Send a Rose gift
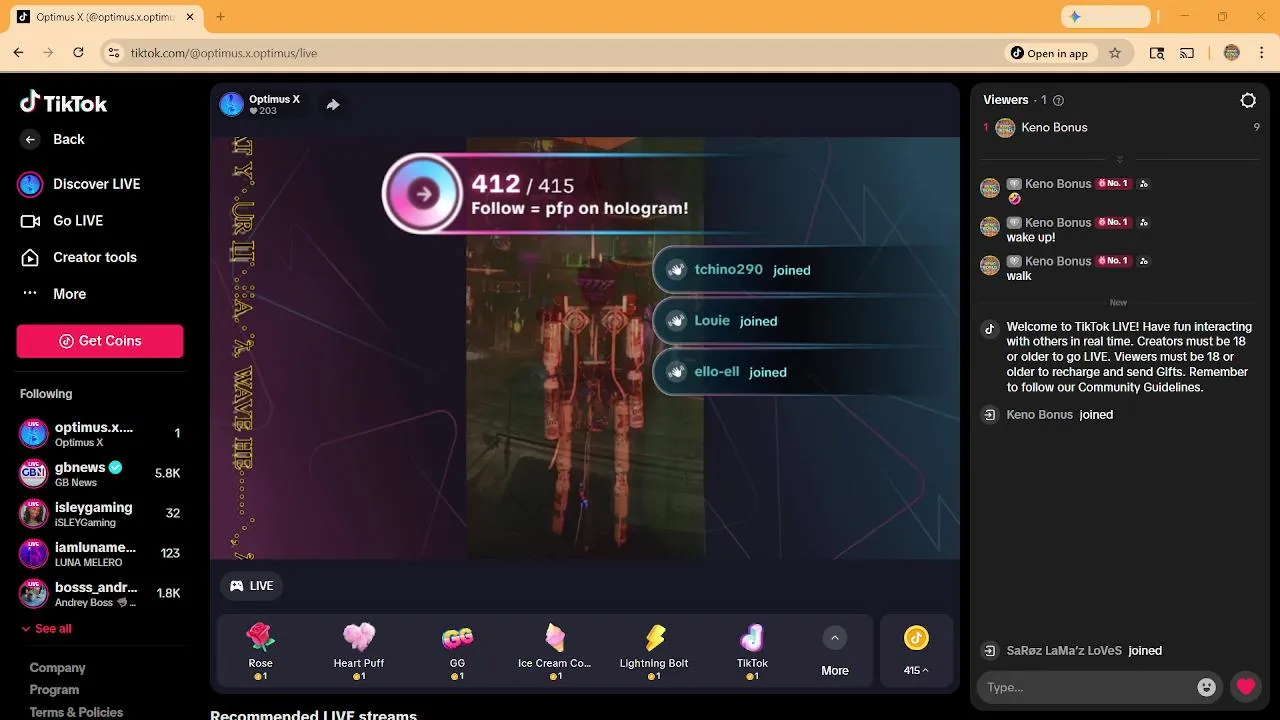This screenshot has height=720, width=1280. tap(260, 651)
